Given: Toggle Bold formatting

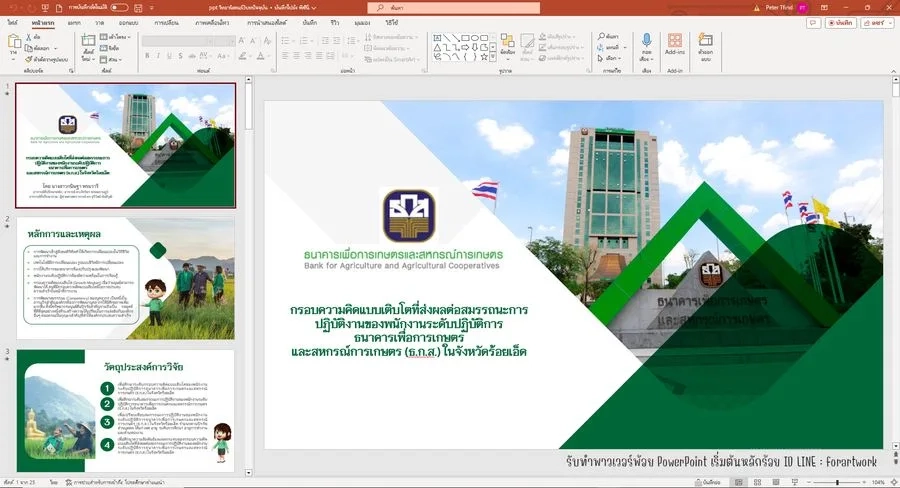Looking at the screenshot, I should [147, 56].
